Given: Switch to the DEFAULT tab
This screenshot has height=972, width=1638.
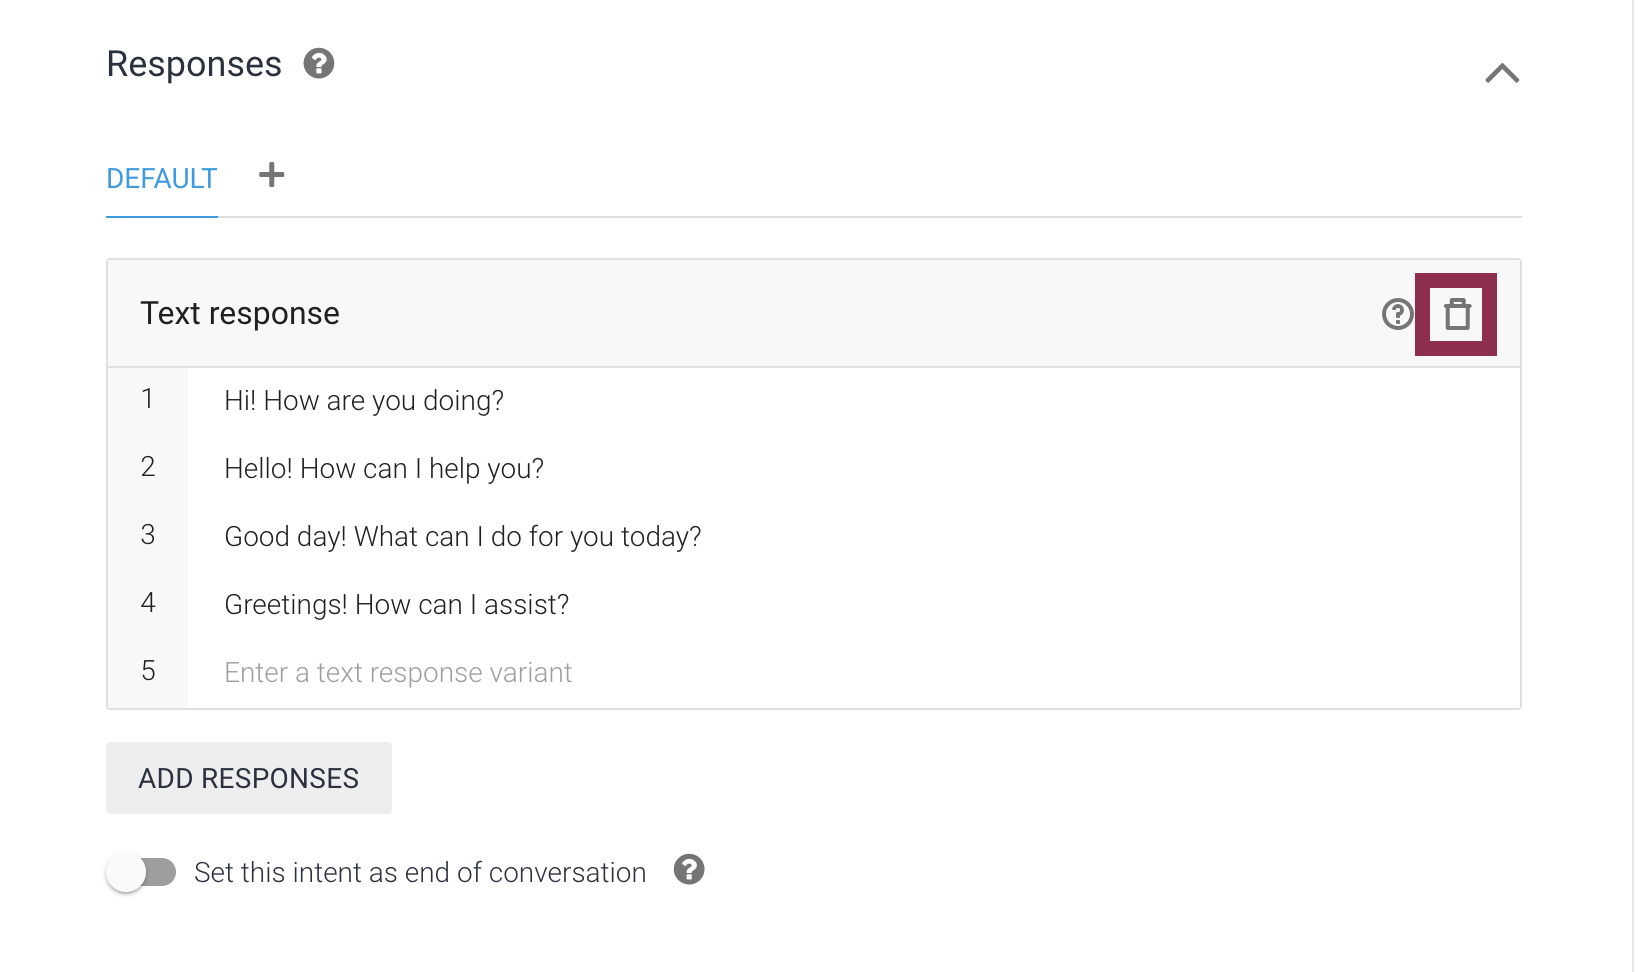Looking at the screenshot, I should [x=162, y=179].
